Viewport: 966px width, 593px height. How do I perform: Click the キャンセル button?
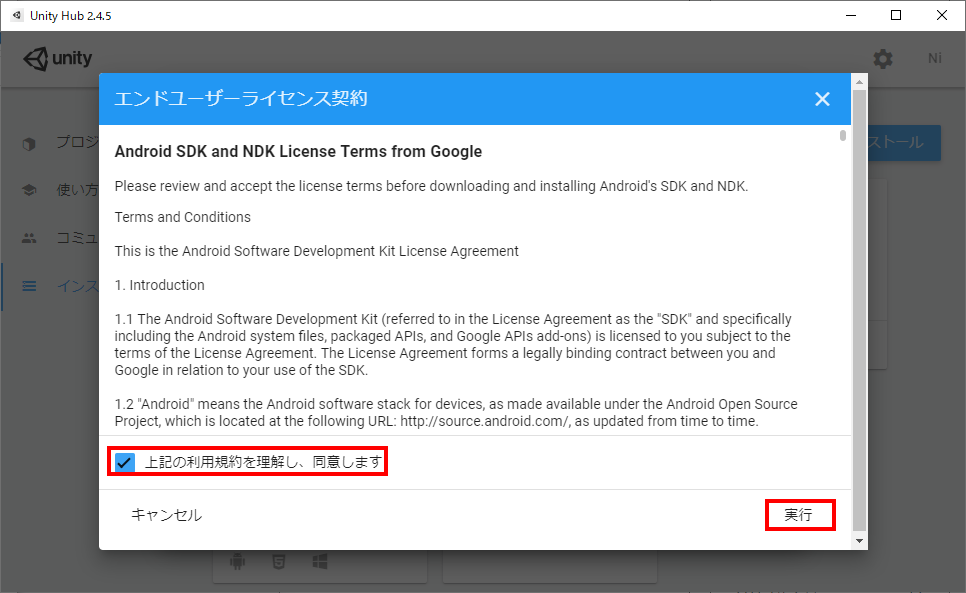point(166,515)
